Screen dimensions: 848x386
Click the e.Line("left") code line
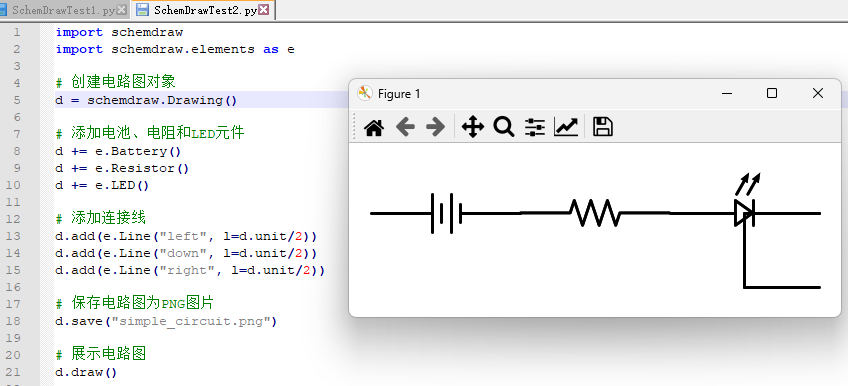tap(186, 236)
